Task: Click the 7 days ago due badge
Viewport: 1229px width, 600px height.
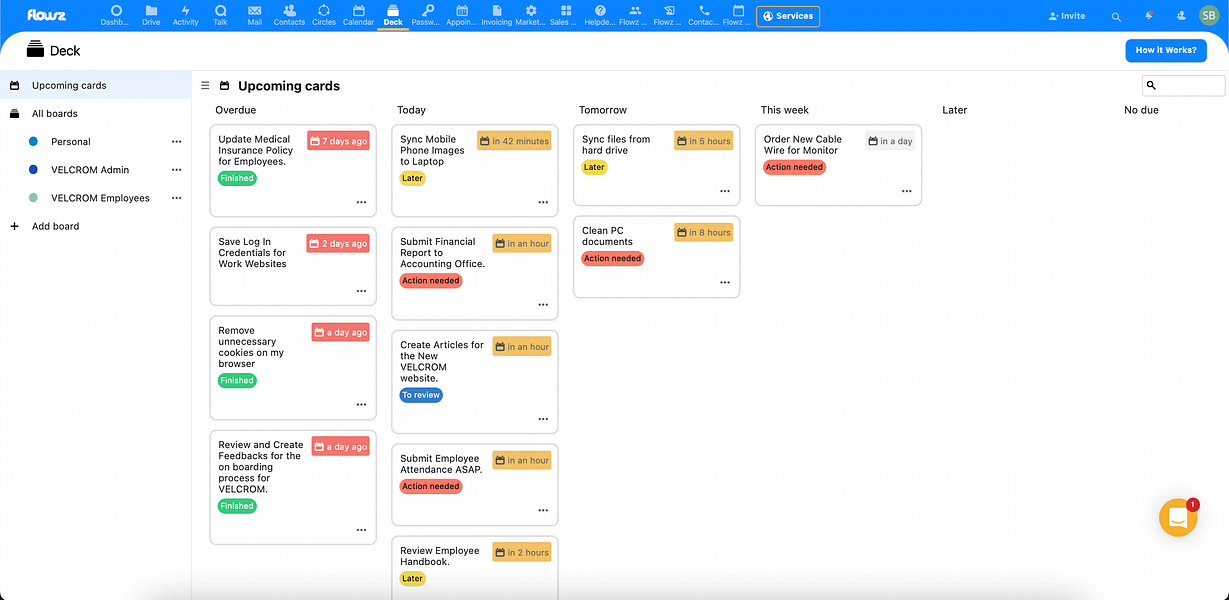Action: coord(338,141)
